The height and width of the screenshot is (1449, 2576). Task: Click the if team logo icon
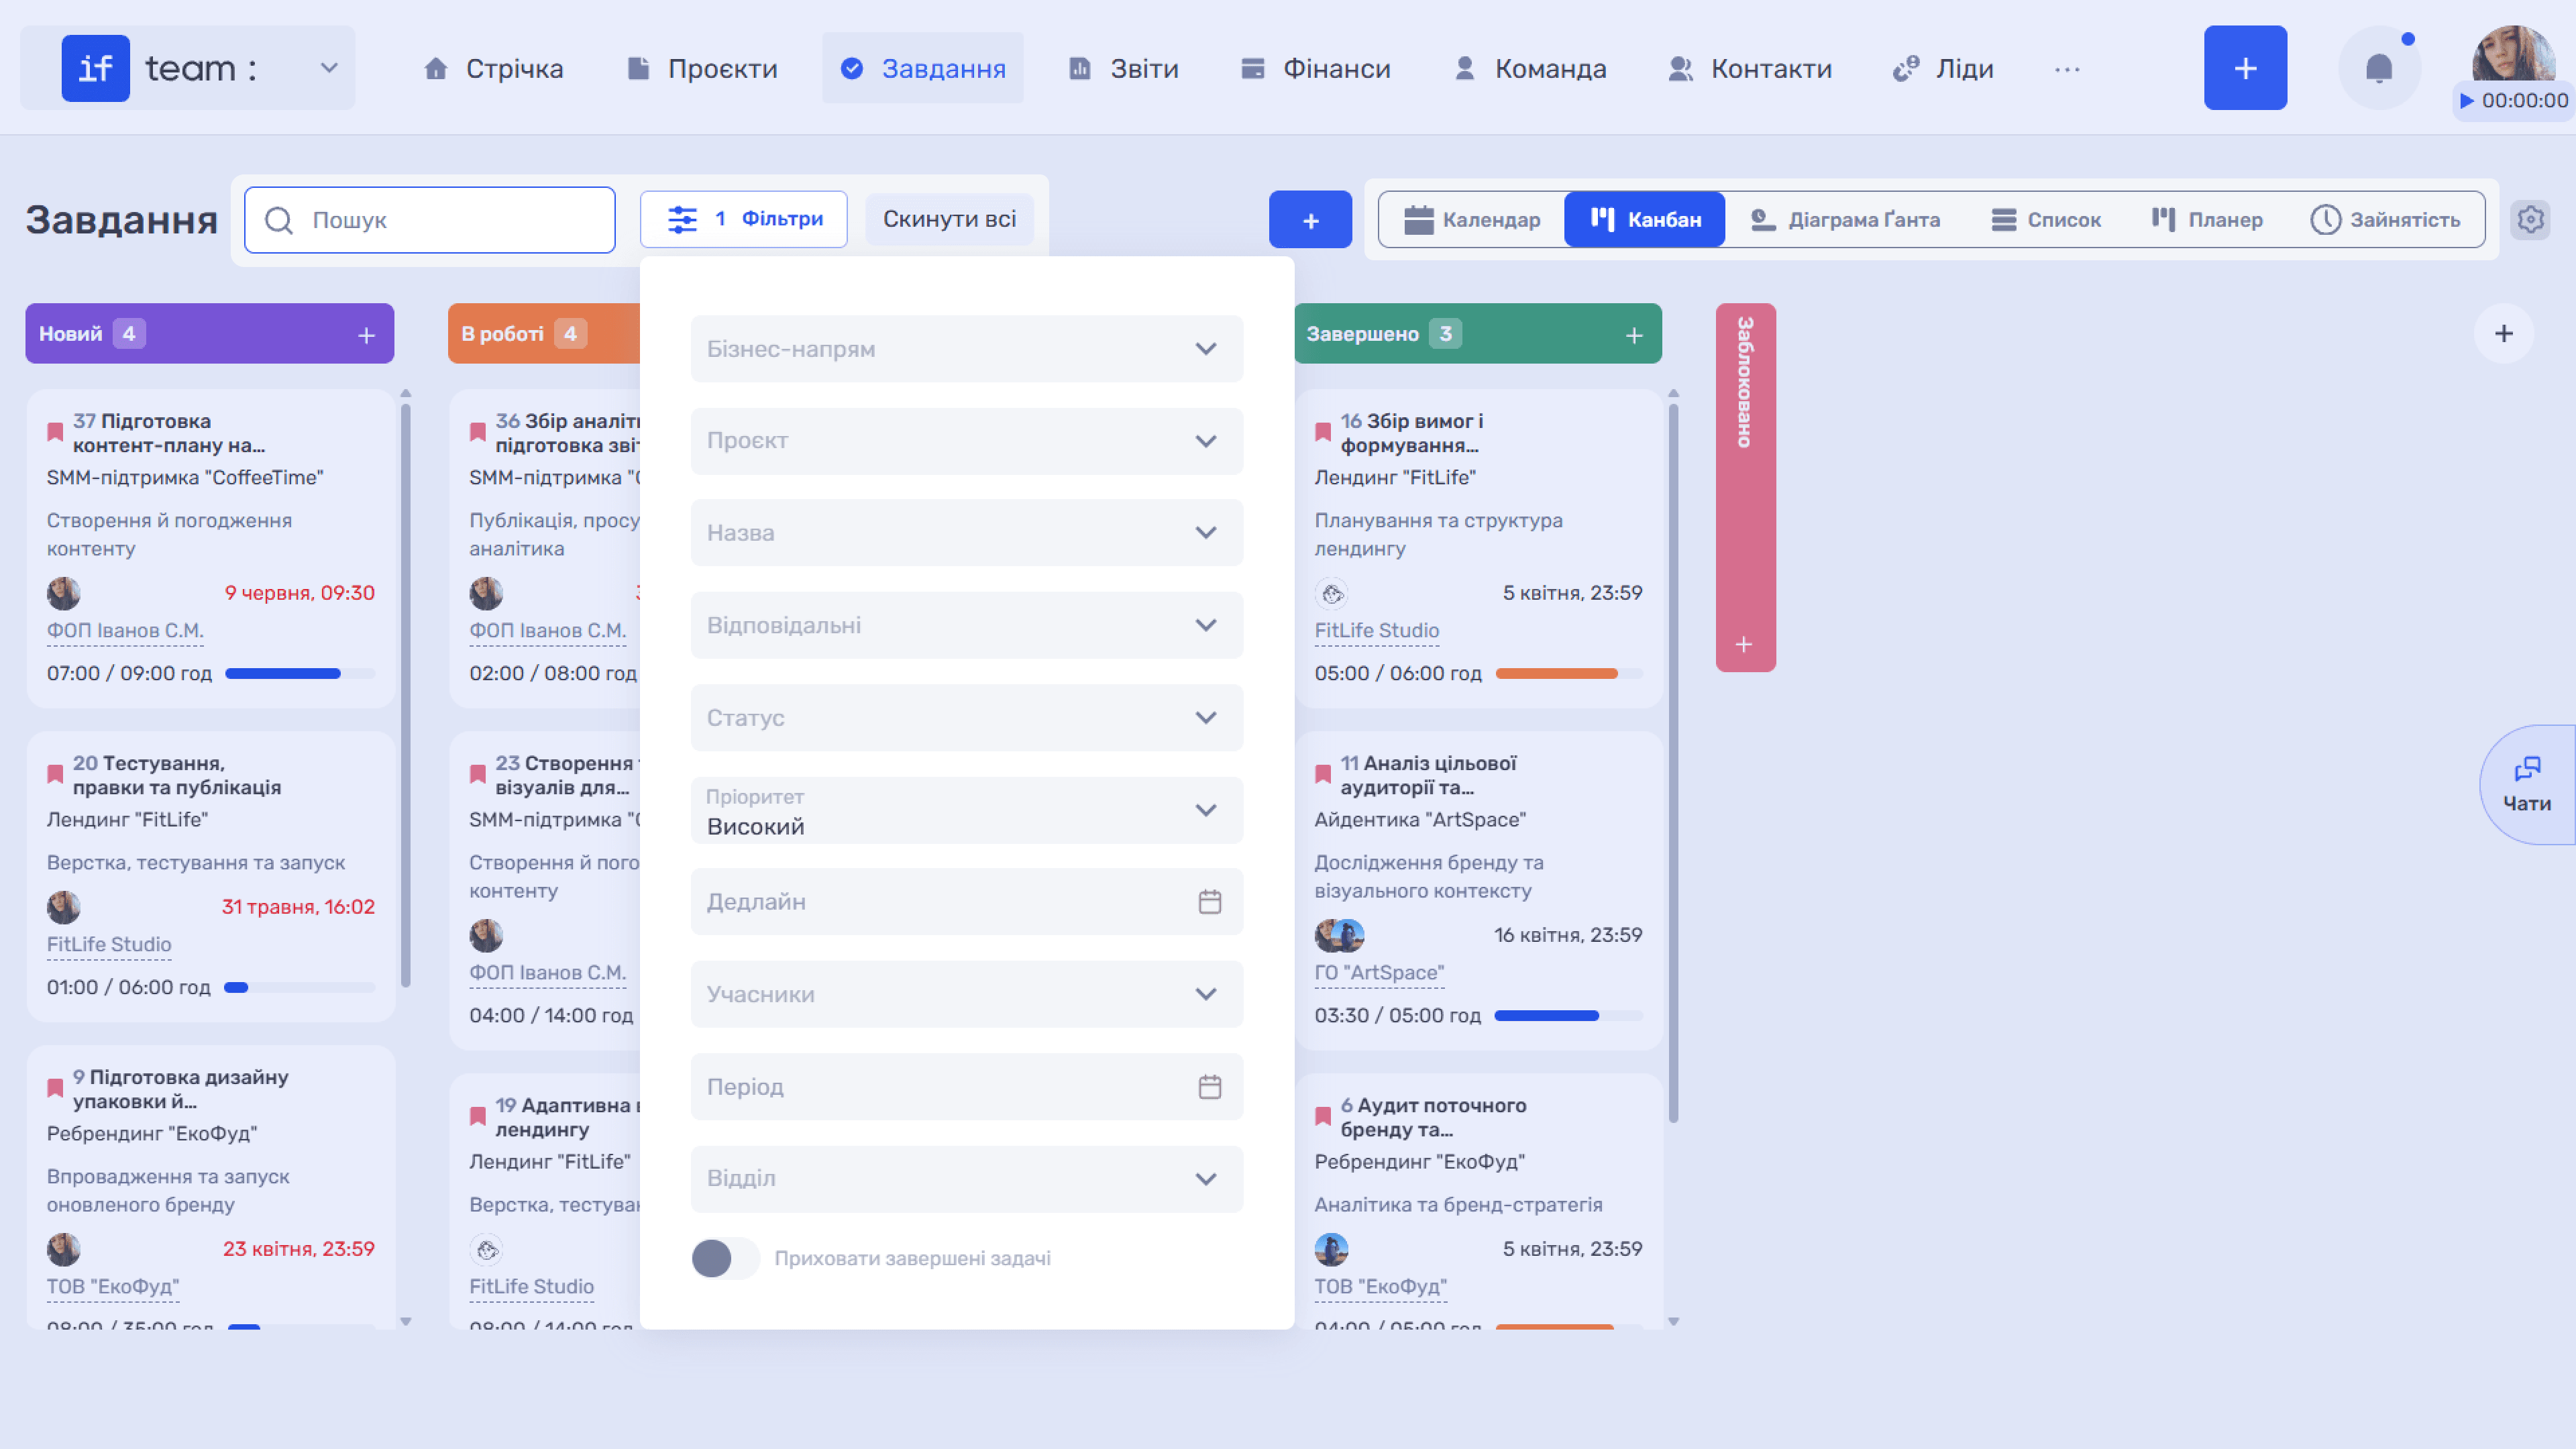point(96,68)
